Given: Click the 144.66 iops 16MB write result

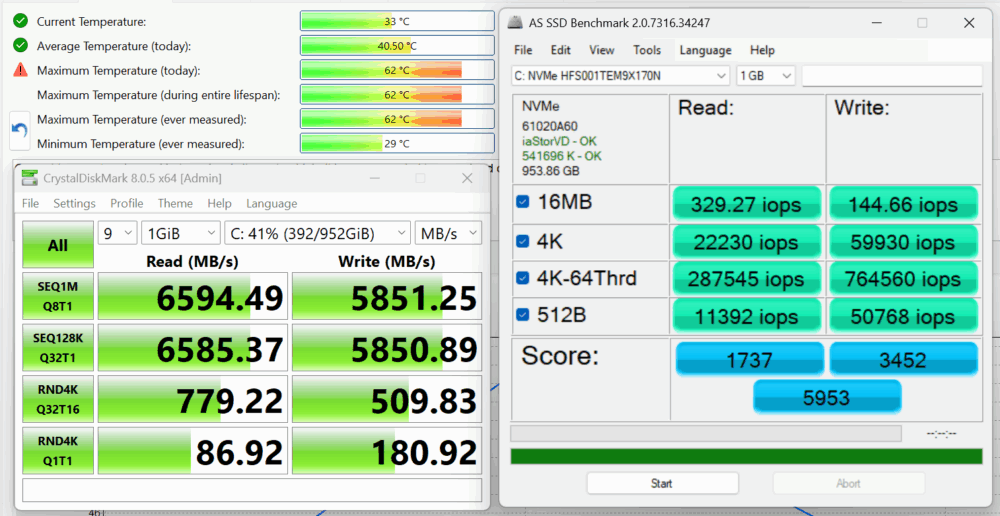Looking at the screenshot, I should (x=903, y=204).
